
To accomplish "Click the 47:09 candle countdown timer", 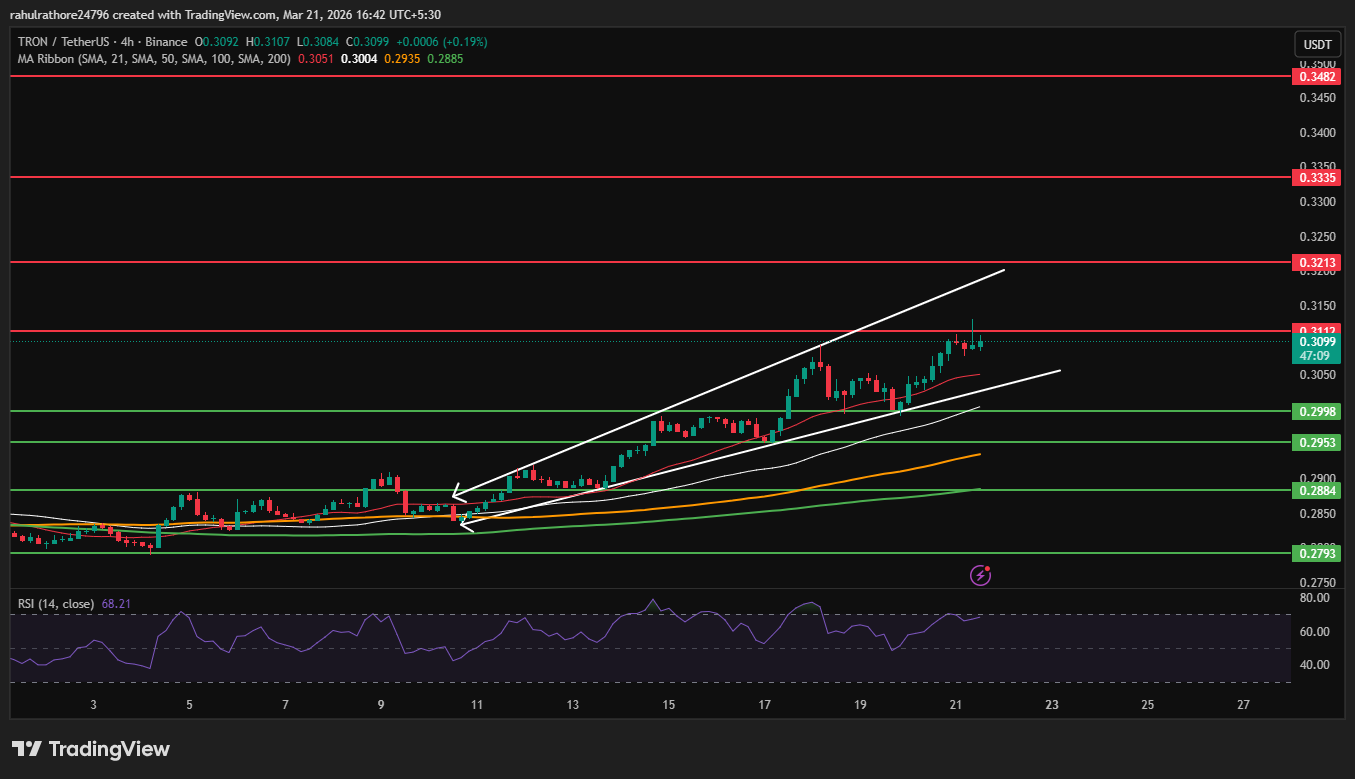I will (1315, 355).
